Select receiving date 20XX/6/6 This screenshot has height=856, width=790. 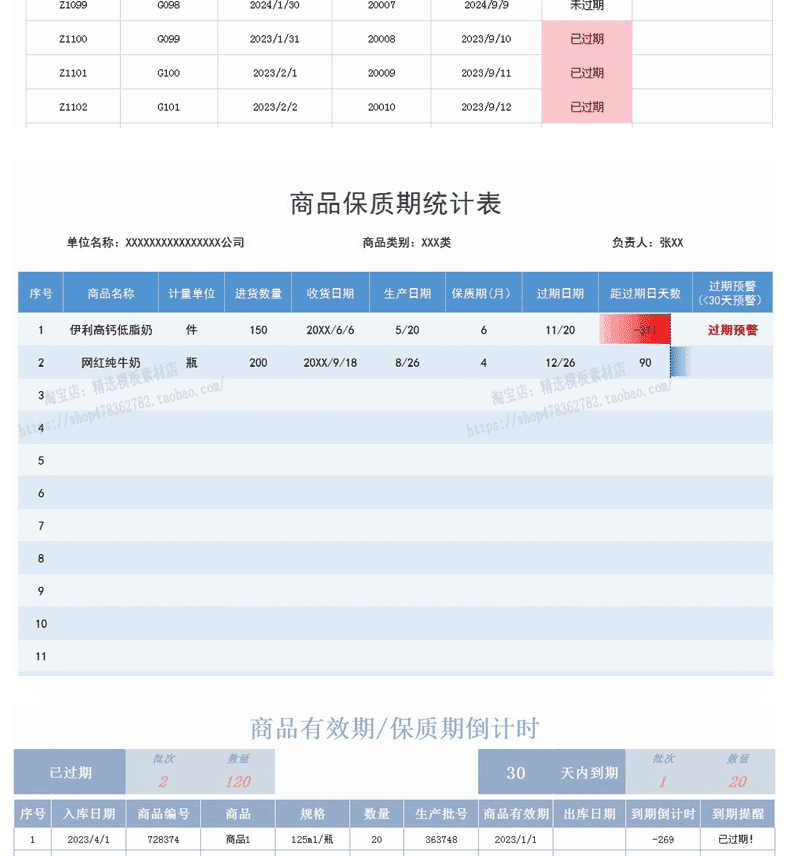[330, 330]
